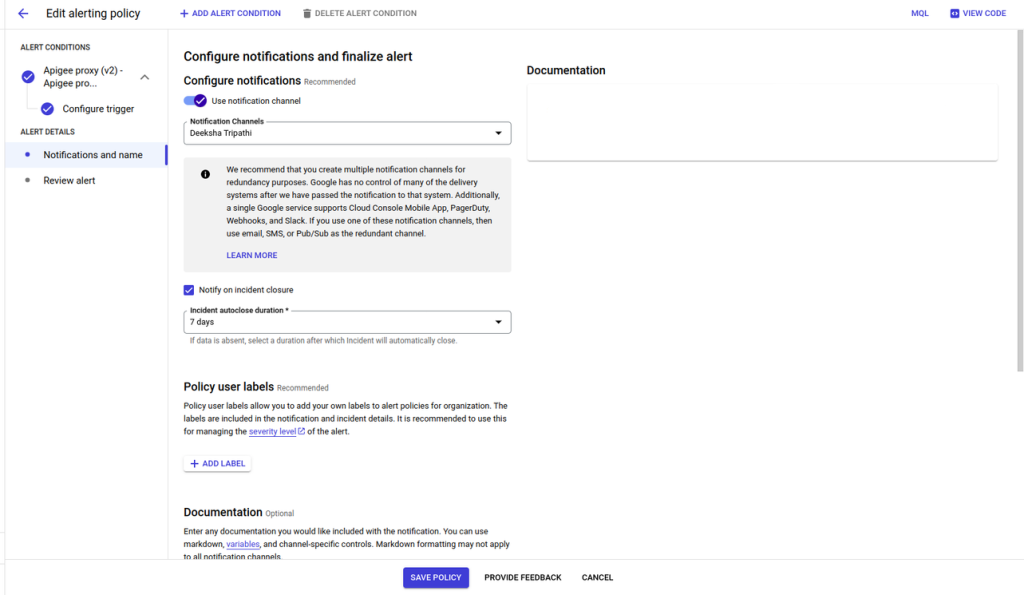Collapse the Apigee proxy (v2) condition
Viewport: 1024px width, 595px height.
pyautogui.click(x=144, y=75)
